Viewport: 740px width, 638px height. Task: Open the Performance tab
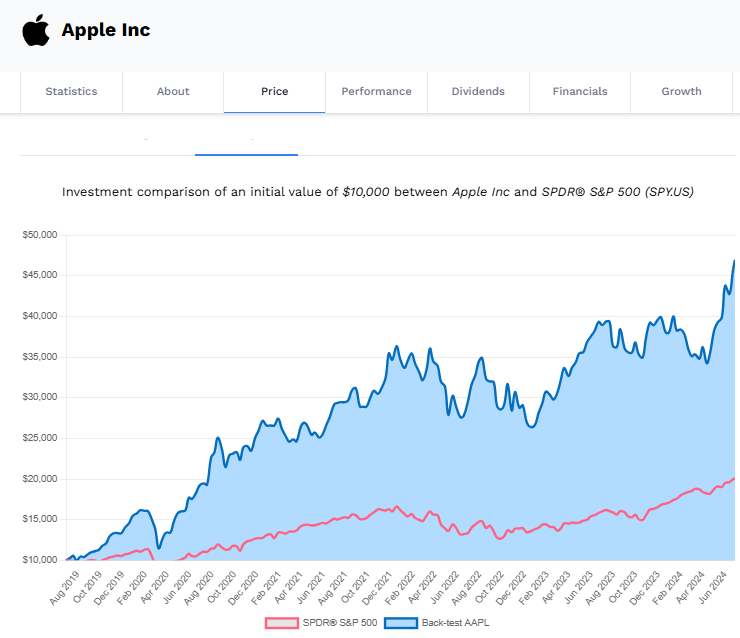[x=377, y=92]
